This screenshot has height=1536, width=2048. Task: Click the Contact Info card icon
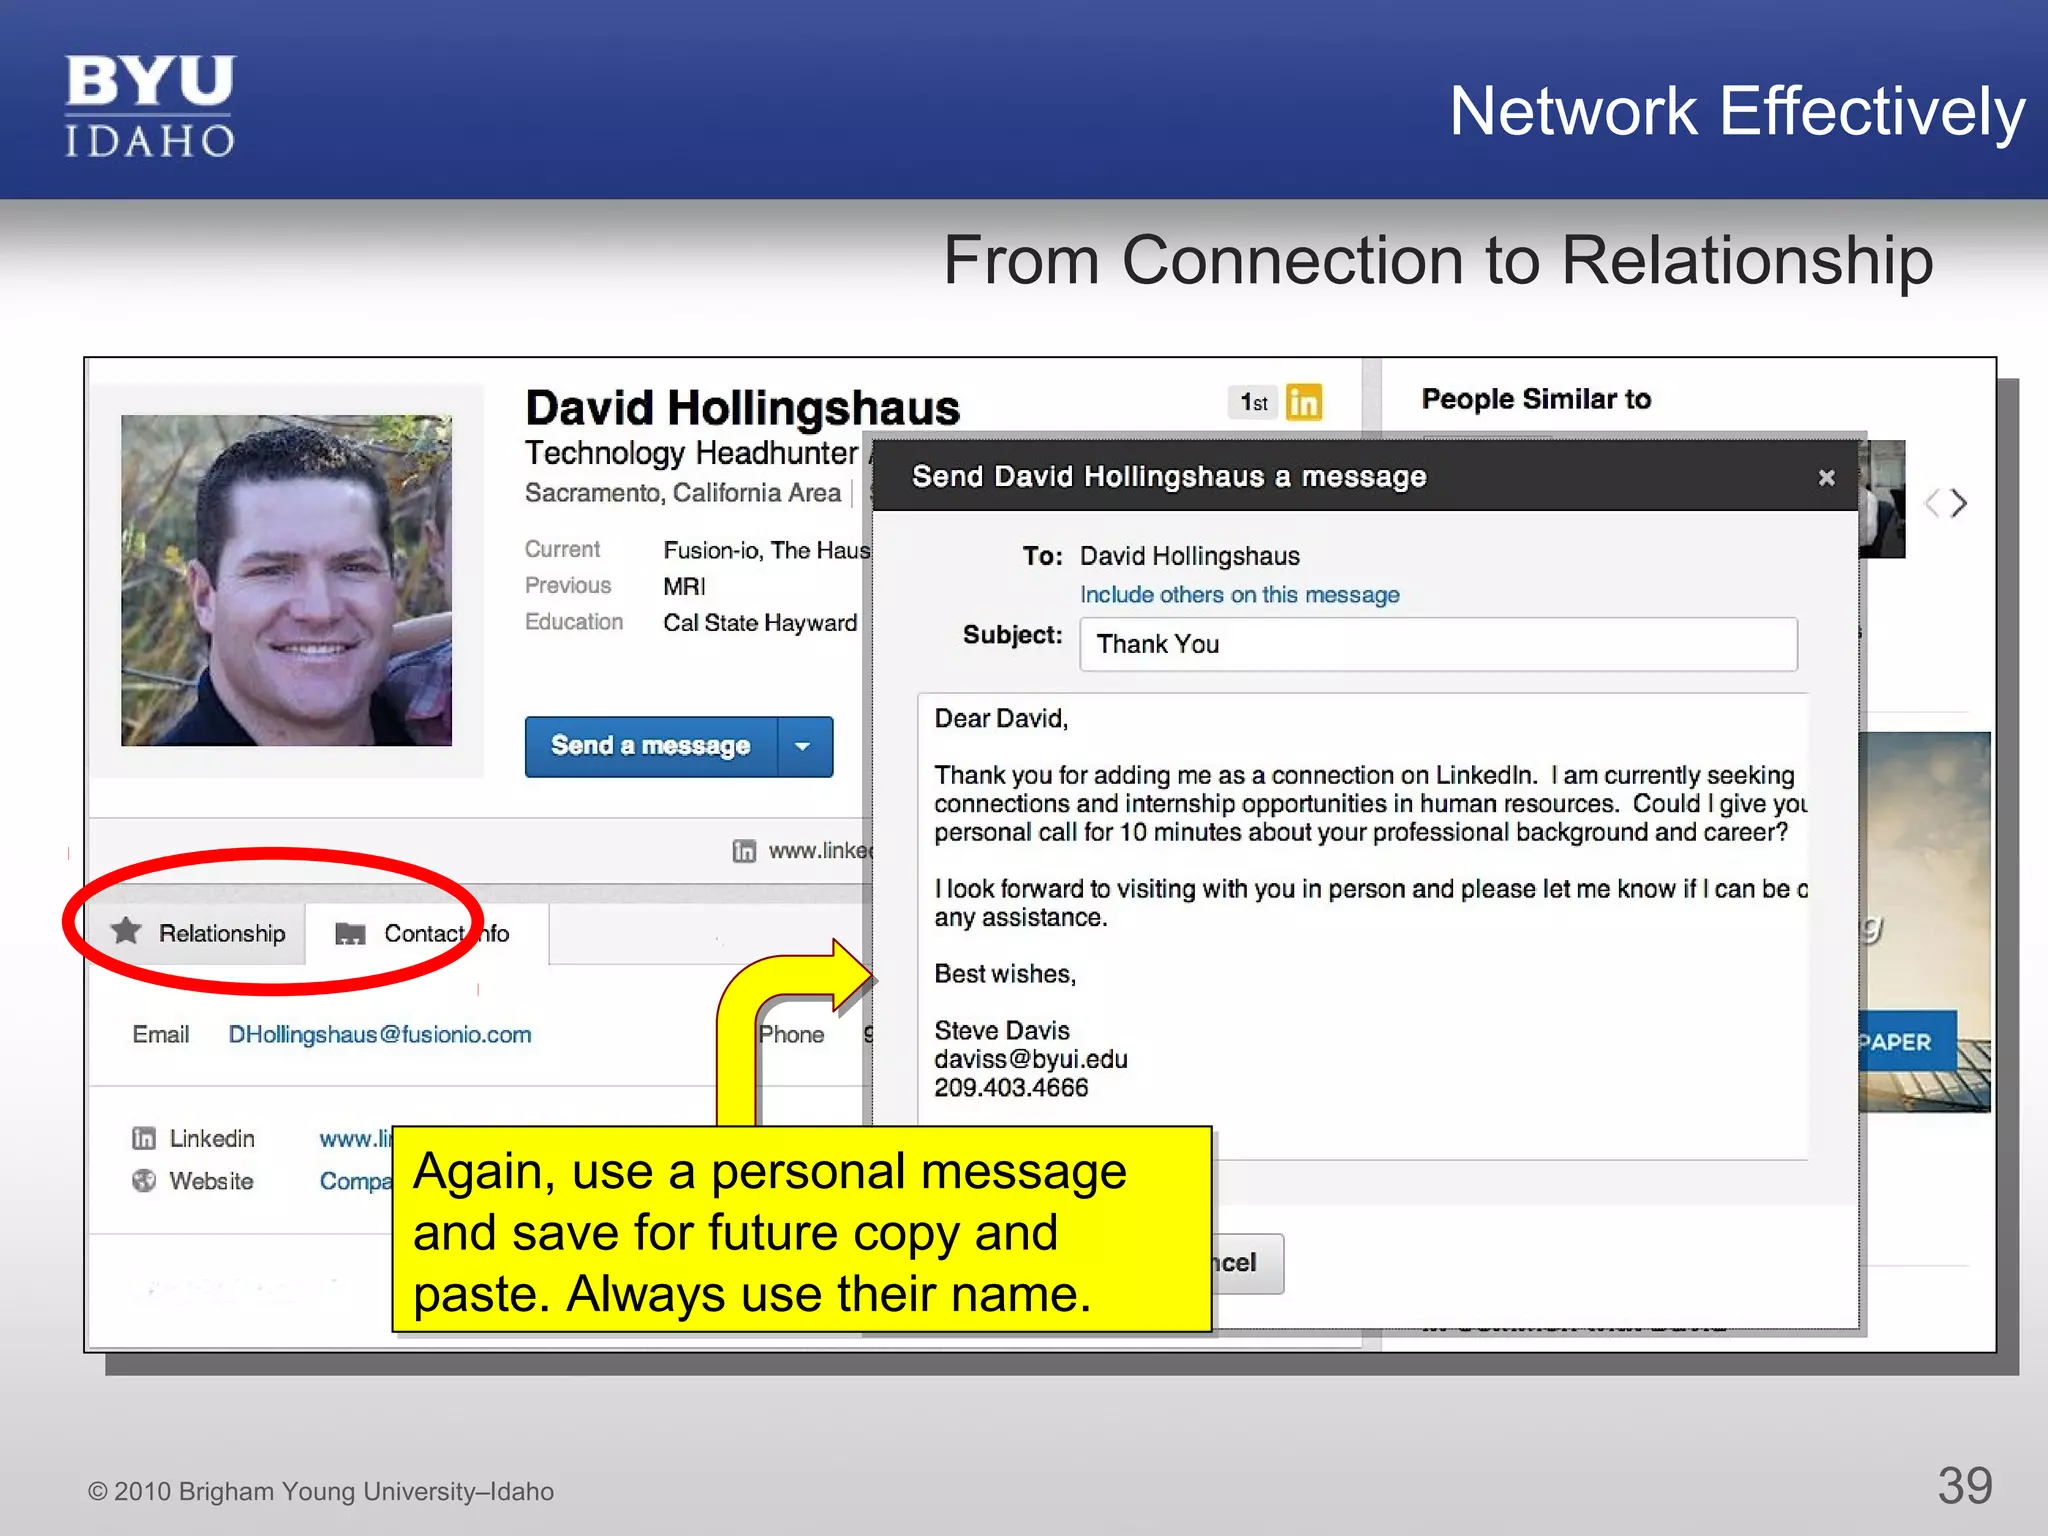click(350, 933)
